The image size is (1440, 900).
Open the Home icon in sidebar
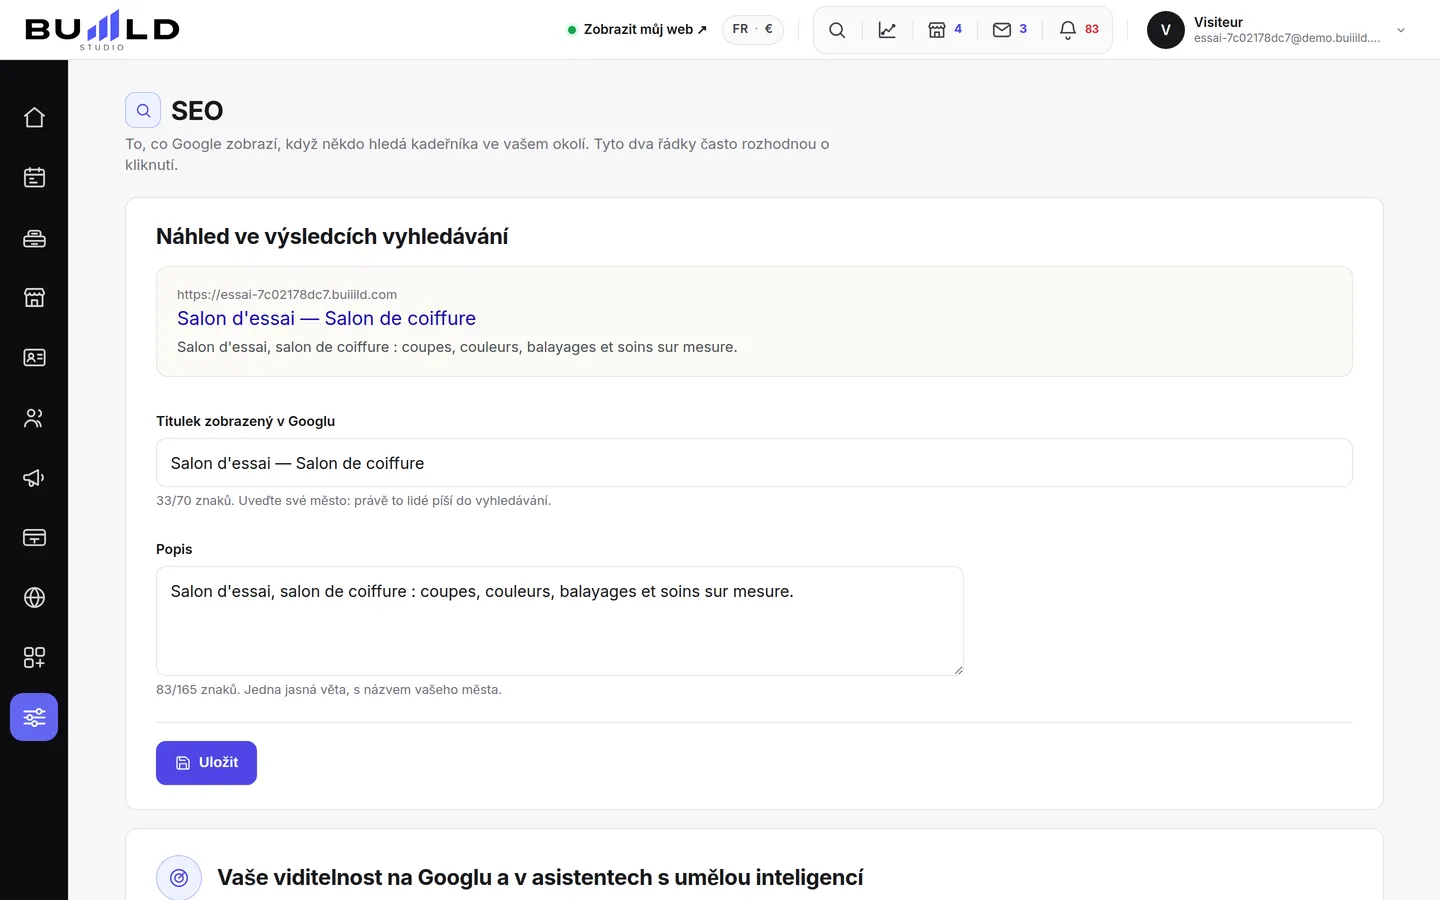34,118
